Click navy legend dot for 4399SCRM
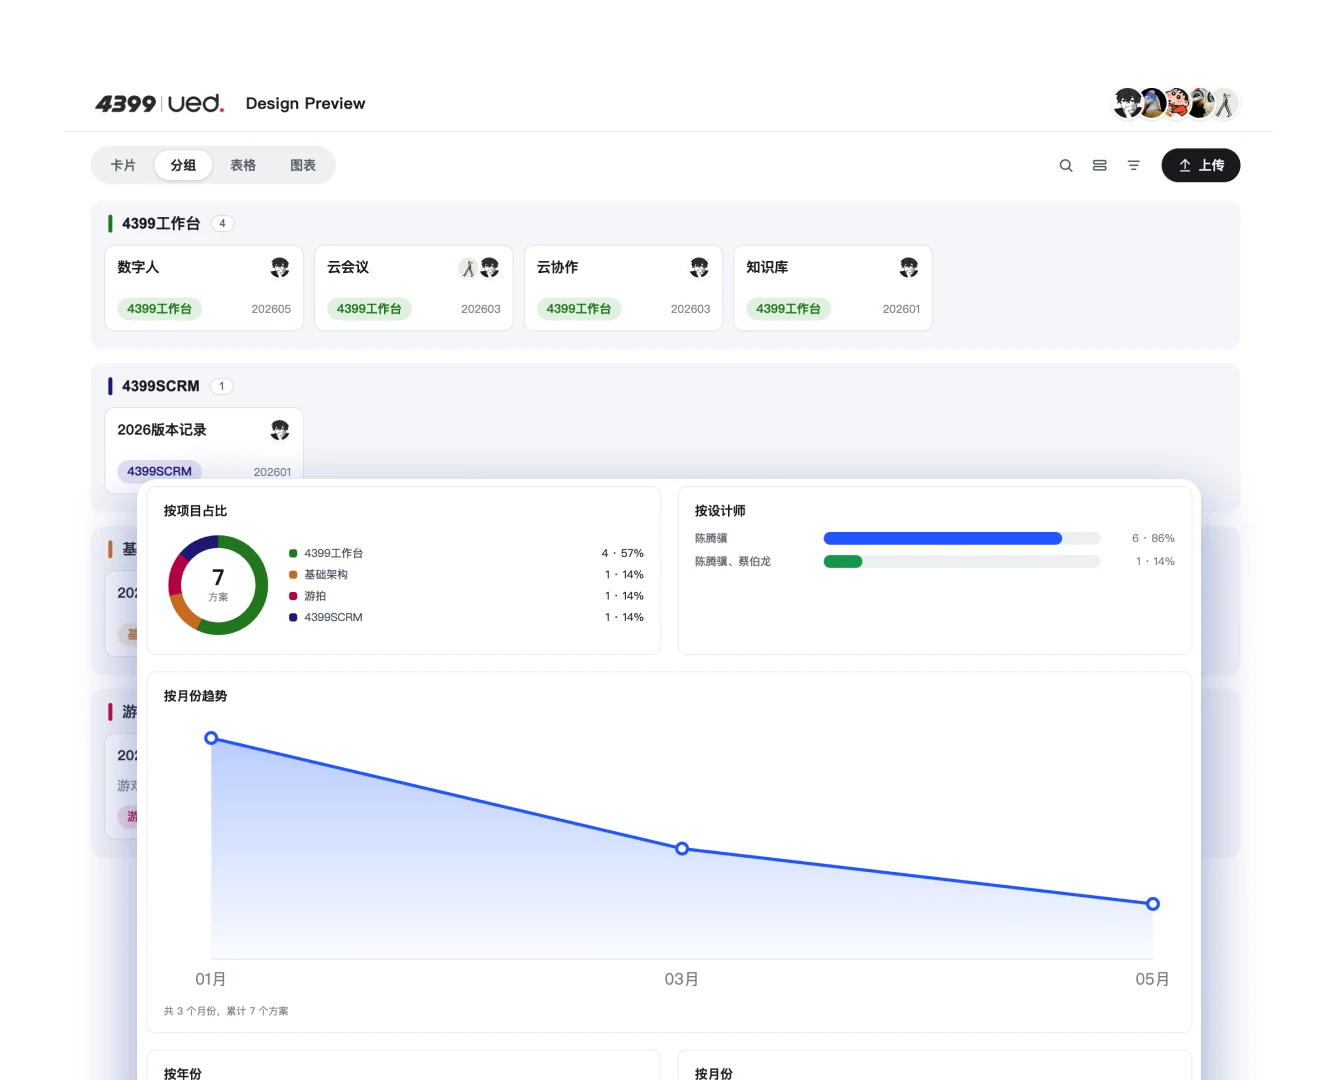Image resolution: width=1332 pixels, height=1080 pixels. pyautogui.click(x=293, y=618)
